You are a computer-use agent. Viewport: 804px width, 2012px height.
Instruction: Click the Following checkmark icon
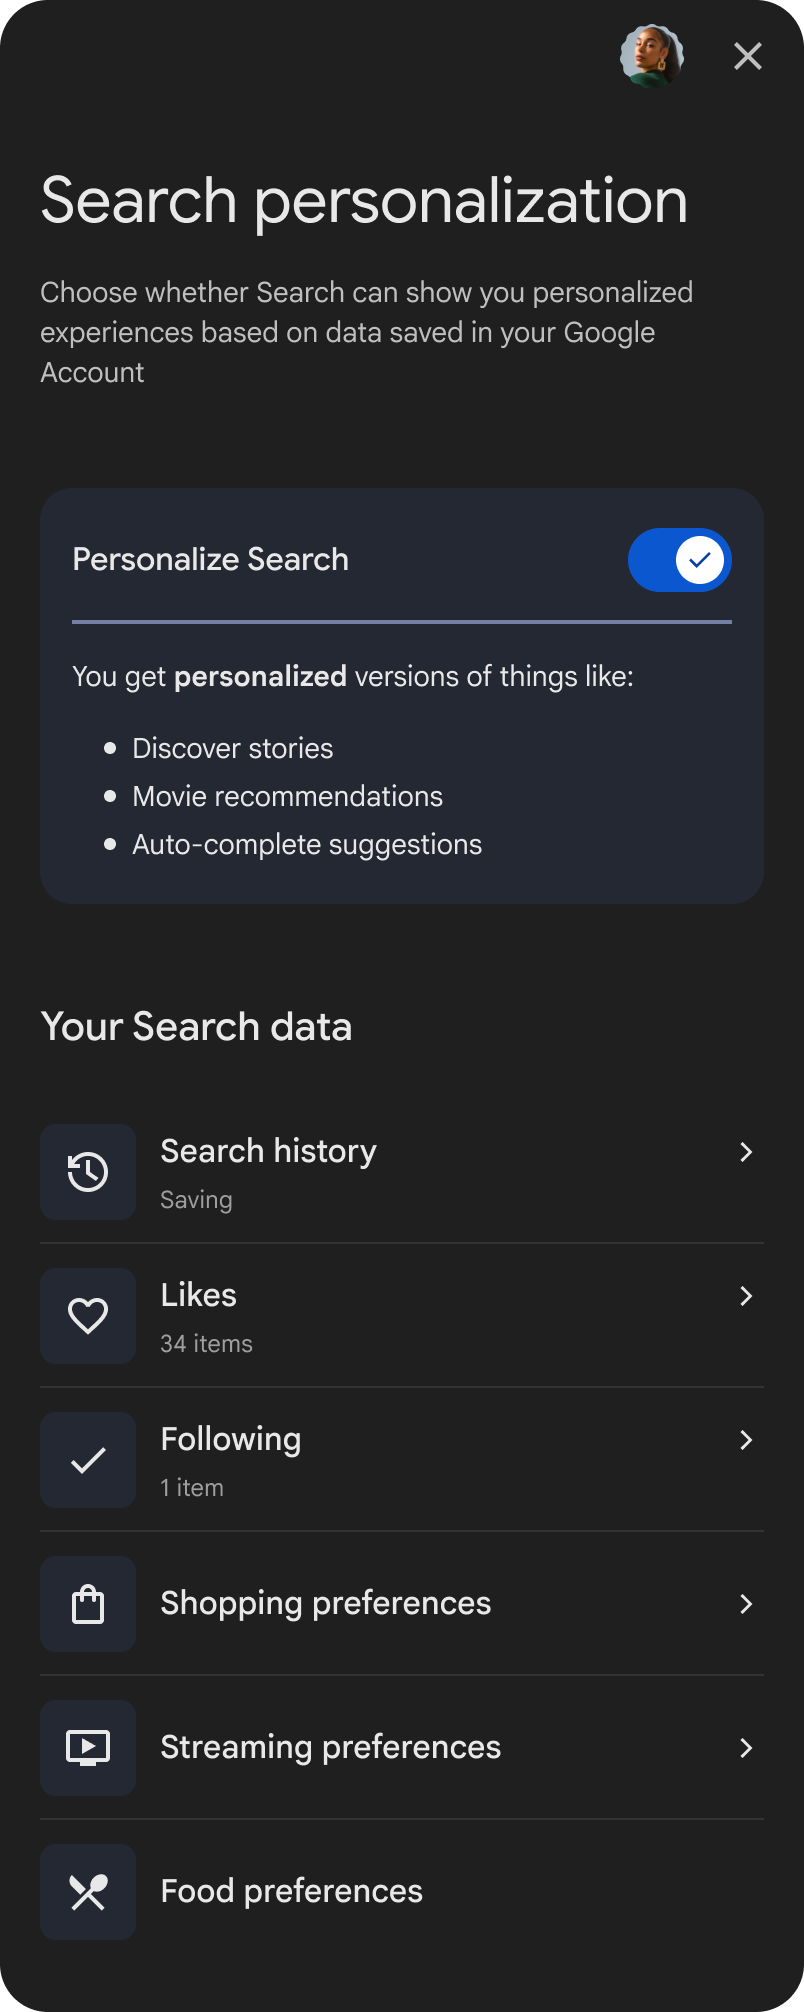[x=88, y=1460]
